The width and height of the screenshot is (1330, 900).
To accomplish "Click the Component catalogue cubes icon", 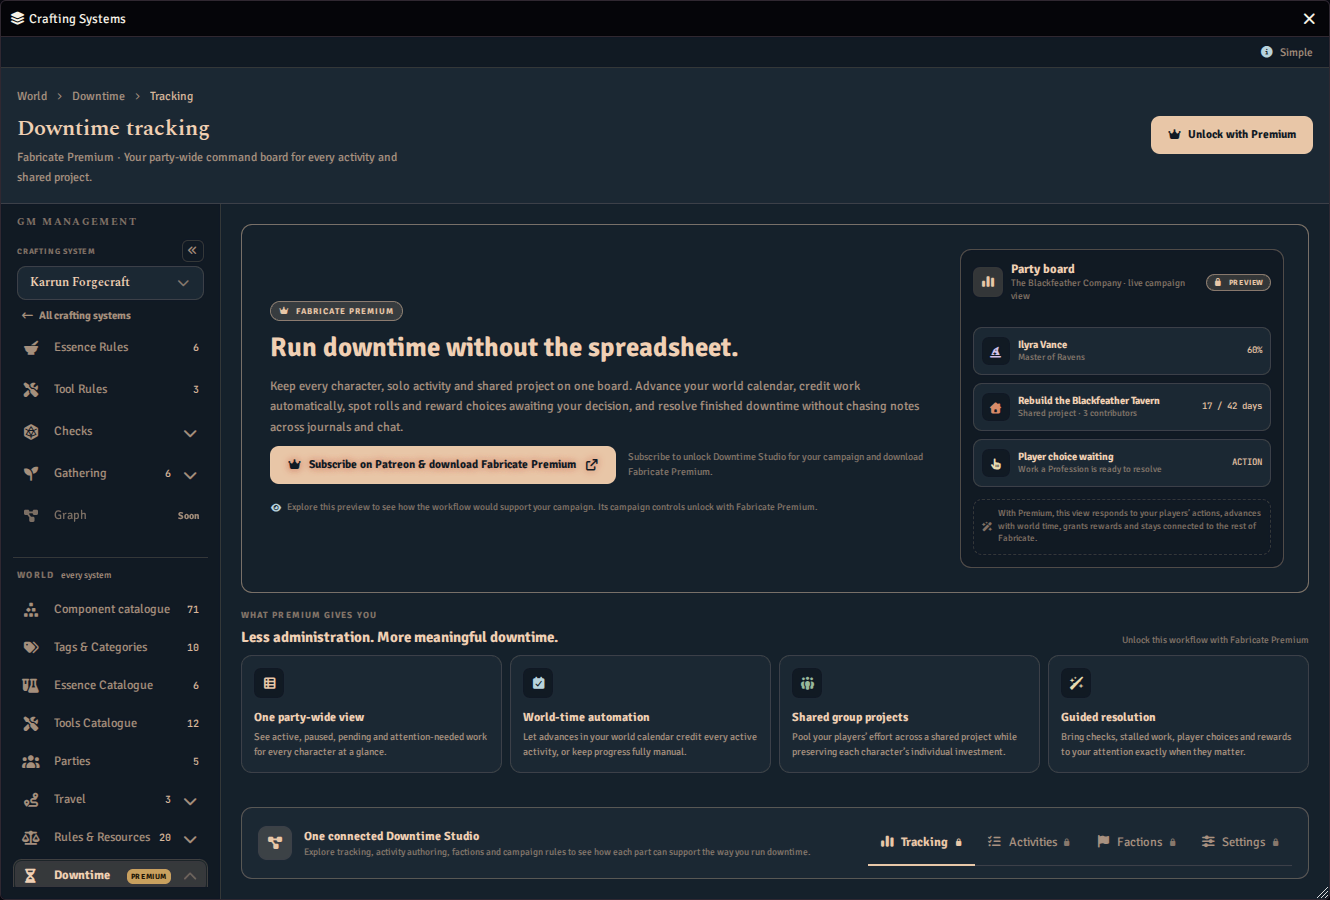I will click(31, 610).
